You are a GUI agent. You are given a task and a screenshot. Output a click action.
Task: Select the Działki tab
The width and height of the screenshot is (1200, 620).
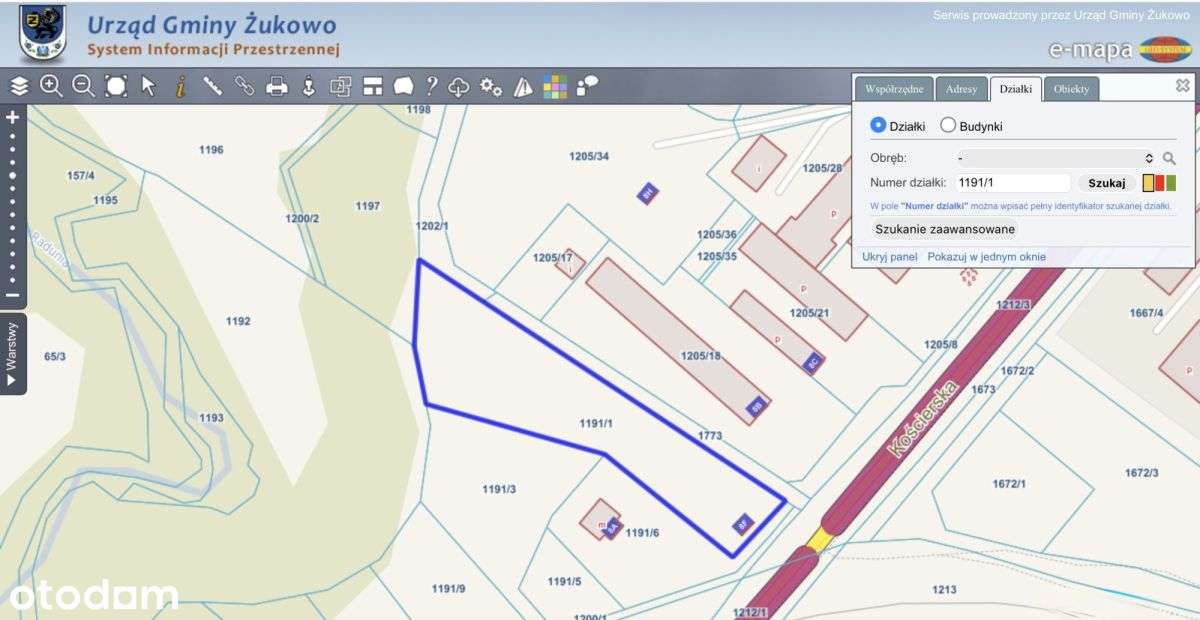(1016, 89)
